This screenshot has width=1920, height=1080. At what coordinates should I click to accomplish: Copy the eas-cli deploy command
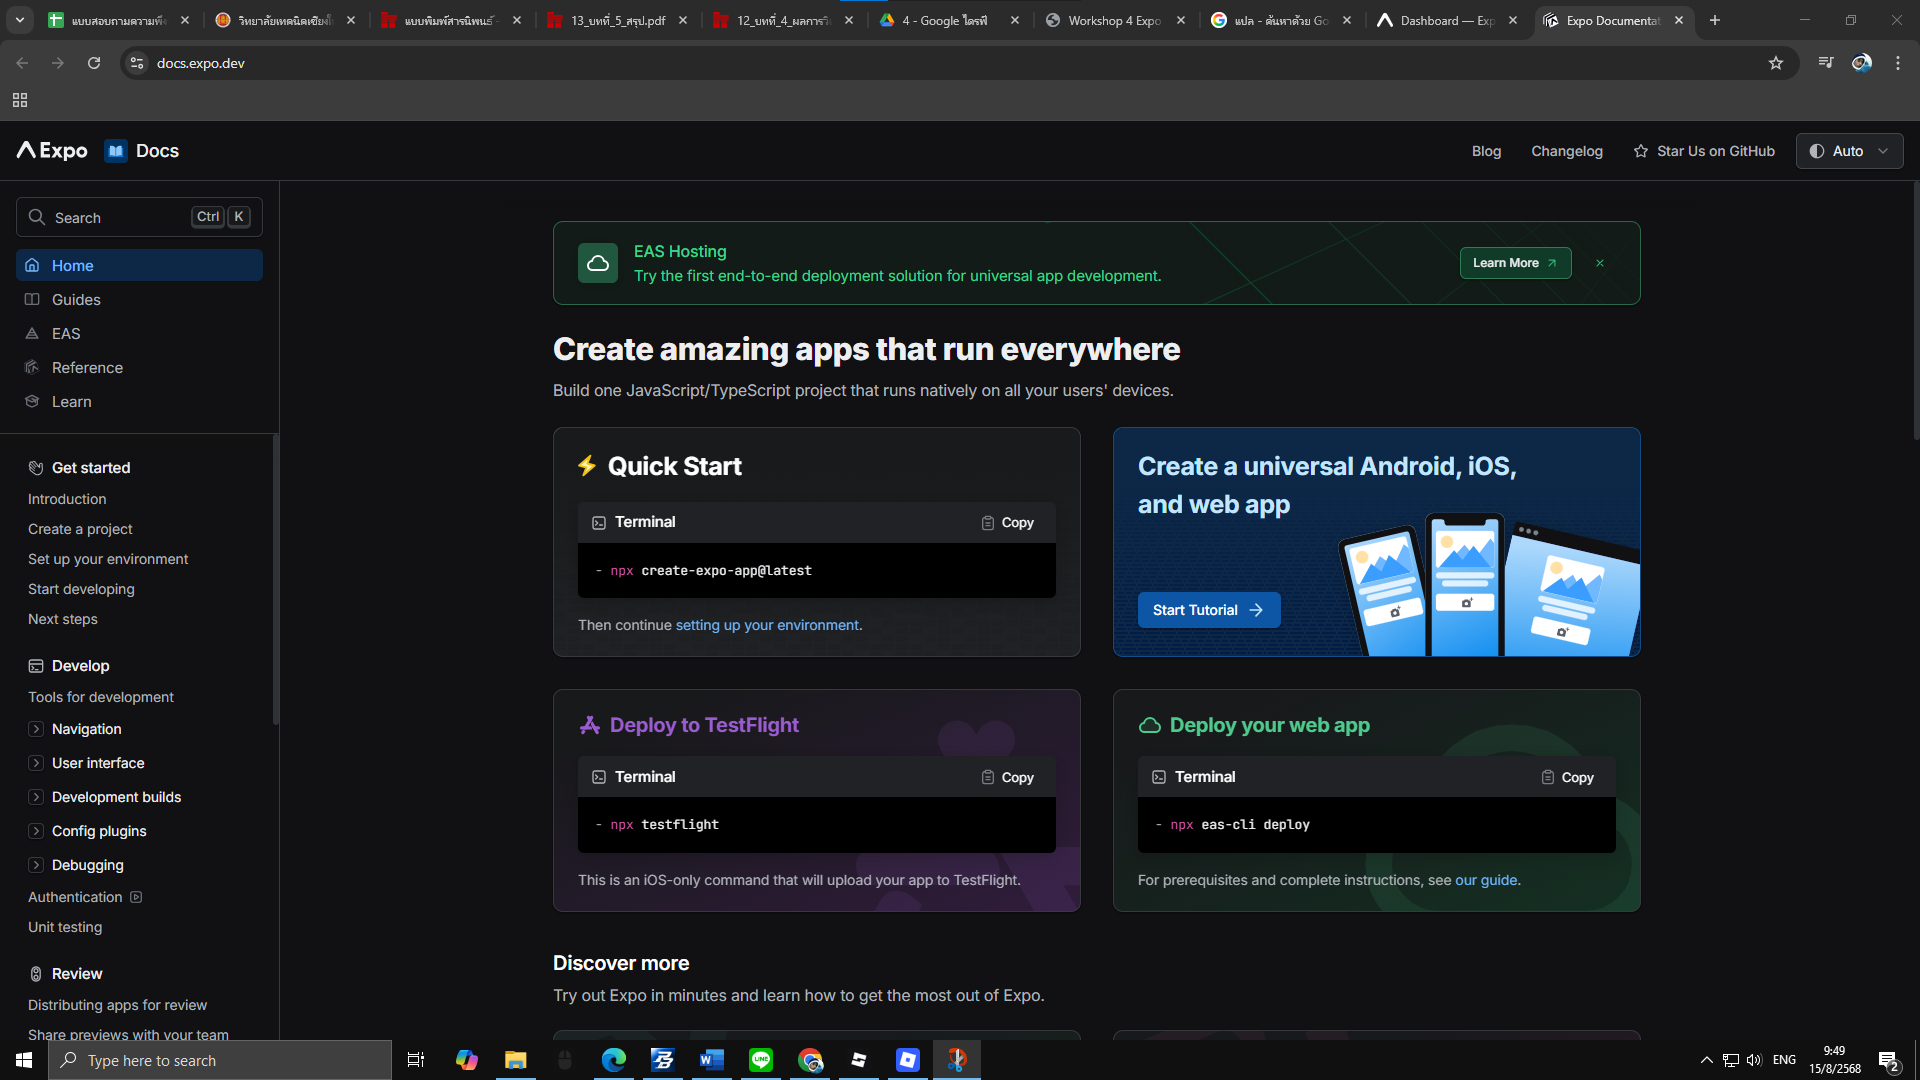point(1568,778)
